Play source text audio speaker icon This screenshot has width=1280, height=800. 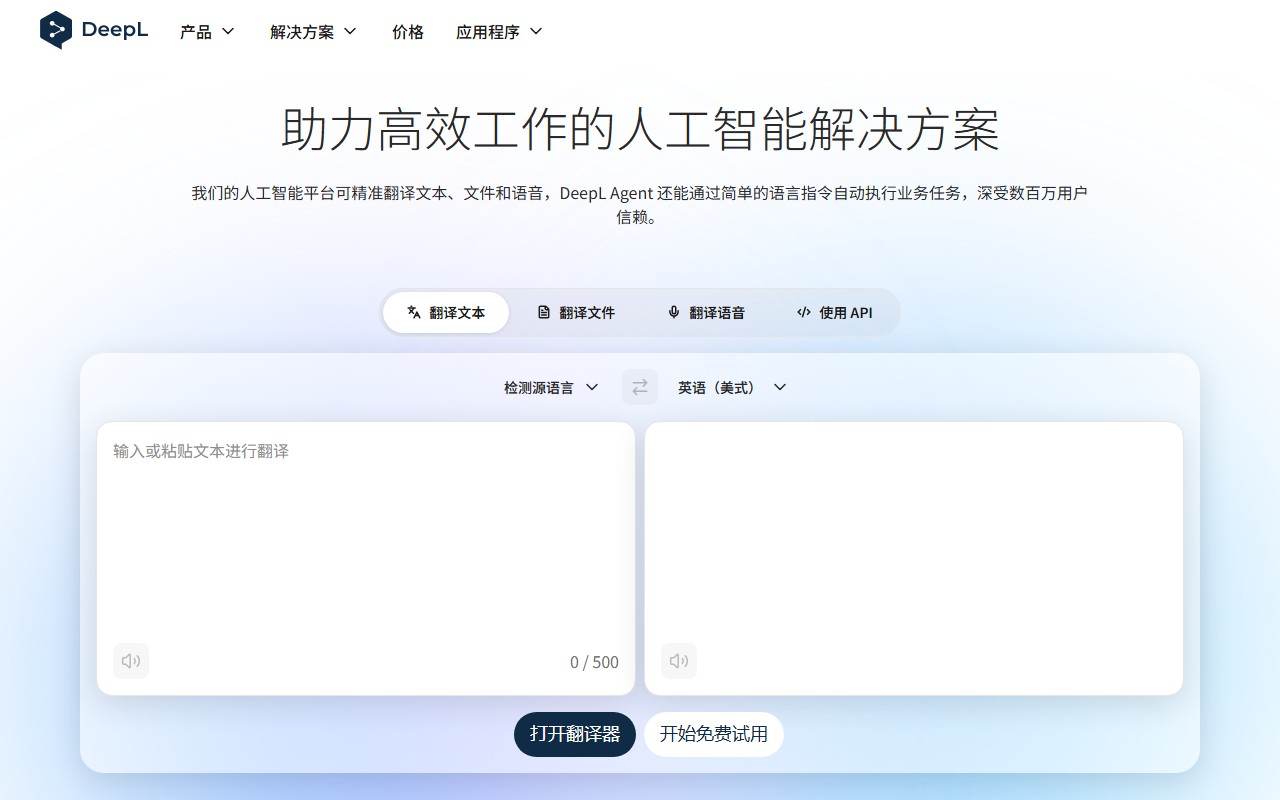pyautogui.click(x=131, y=661)
